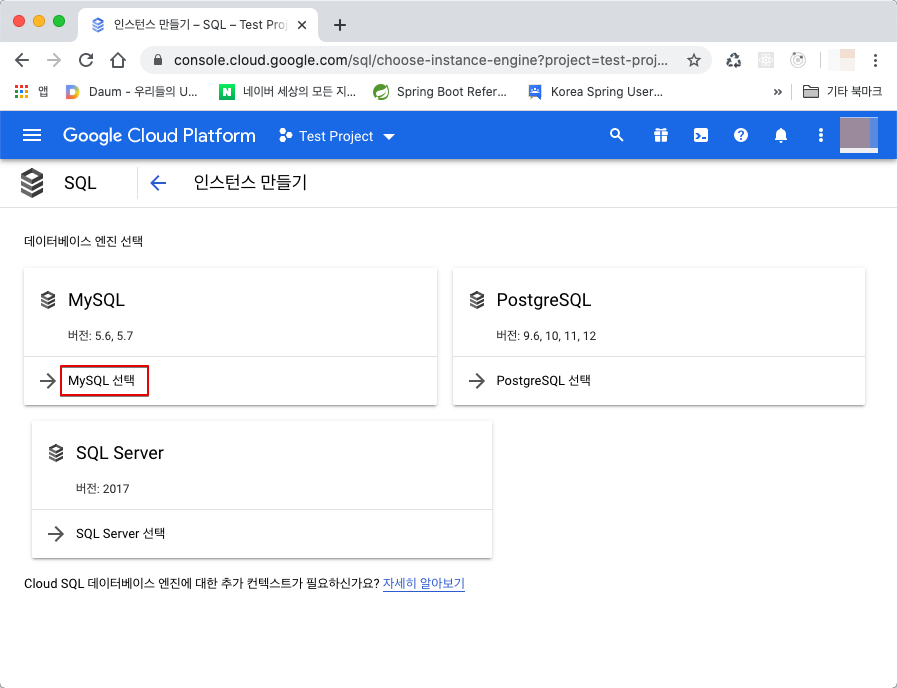
Task: Click PostgreSQL version text 9.6, 10, 11, 12
Action: (546, 336)
